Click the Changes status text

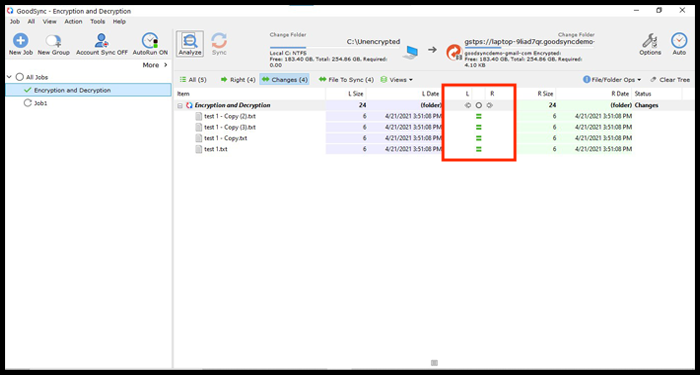[x=646, y=105]
